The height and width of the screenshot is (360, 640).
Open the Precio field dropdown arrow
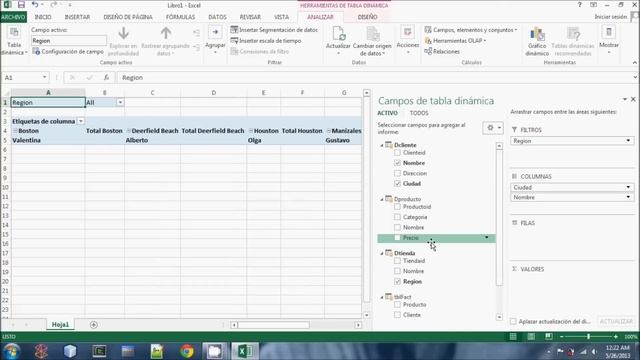coord(487,238)
